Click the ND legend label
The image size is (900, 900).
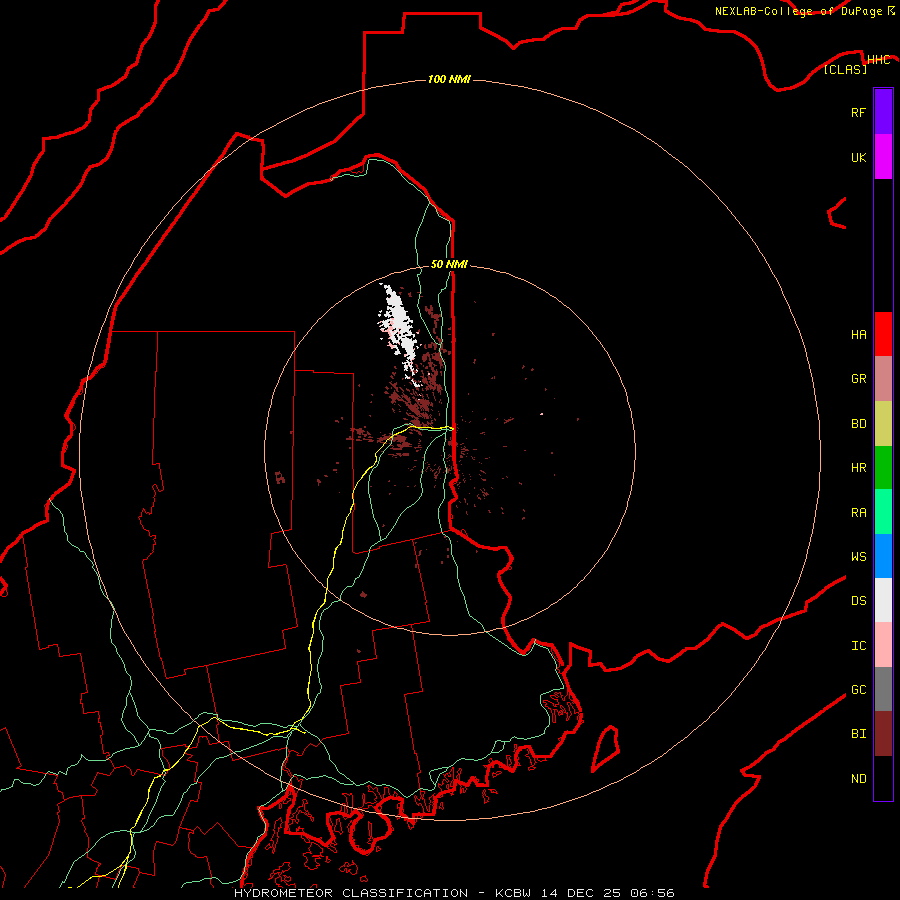click(x=858, y=778)
